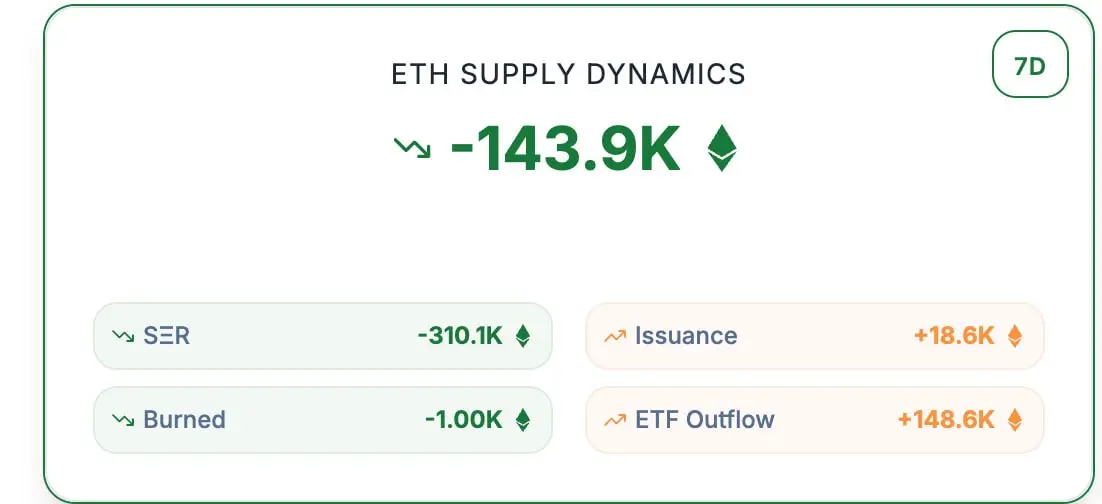Click the down-trend arrow next to Burned
This screenshot has width=1102, height=504.
pos(123,420)
